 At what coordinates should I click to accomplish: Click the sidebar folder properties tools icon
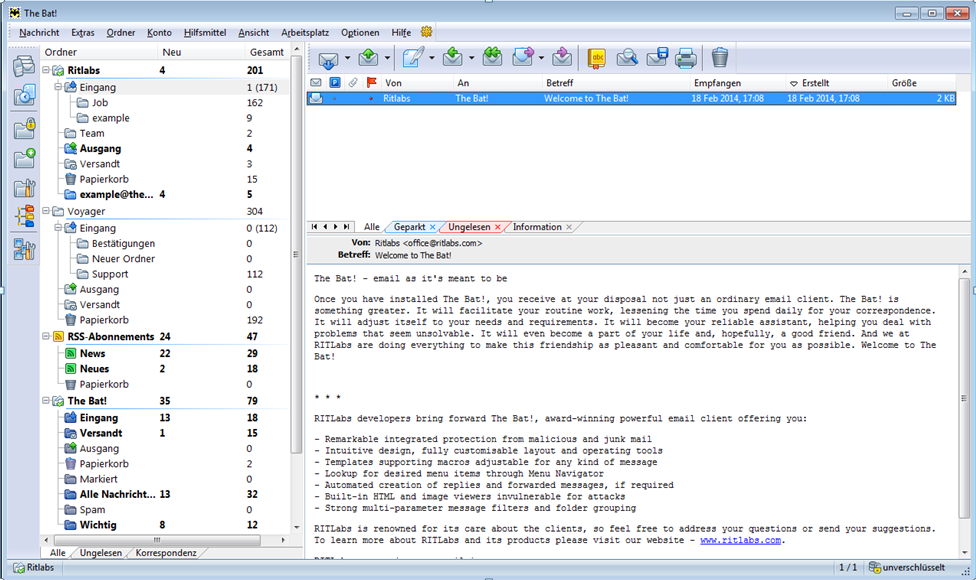(24, 188)
